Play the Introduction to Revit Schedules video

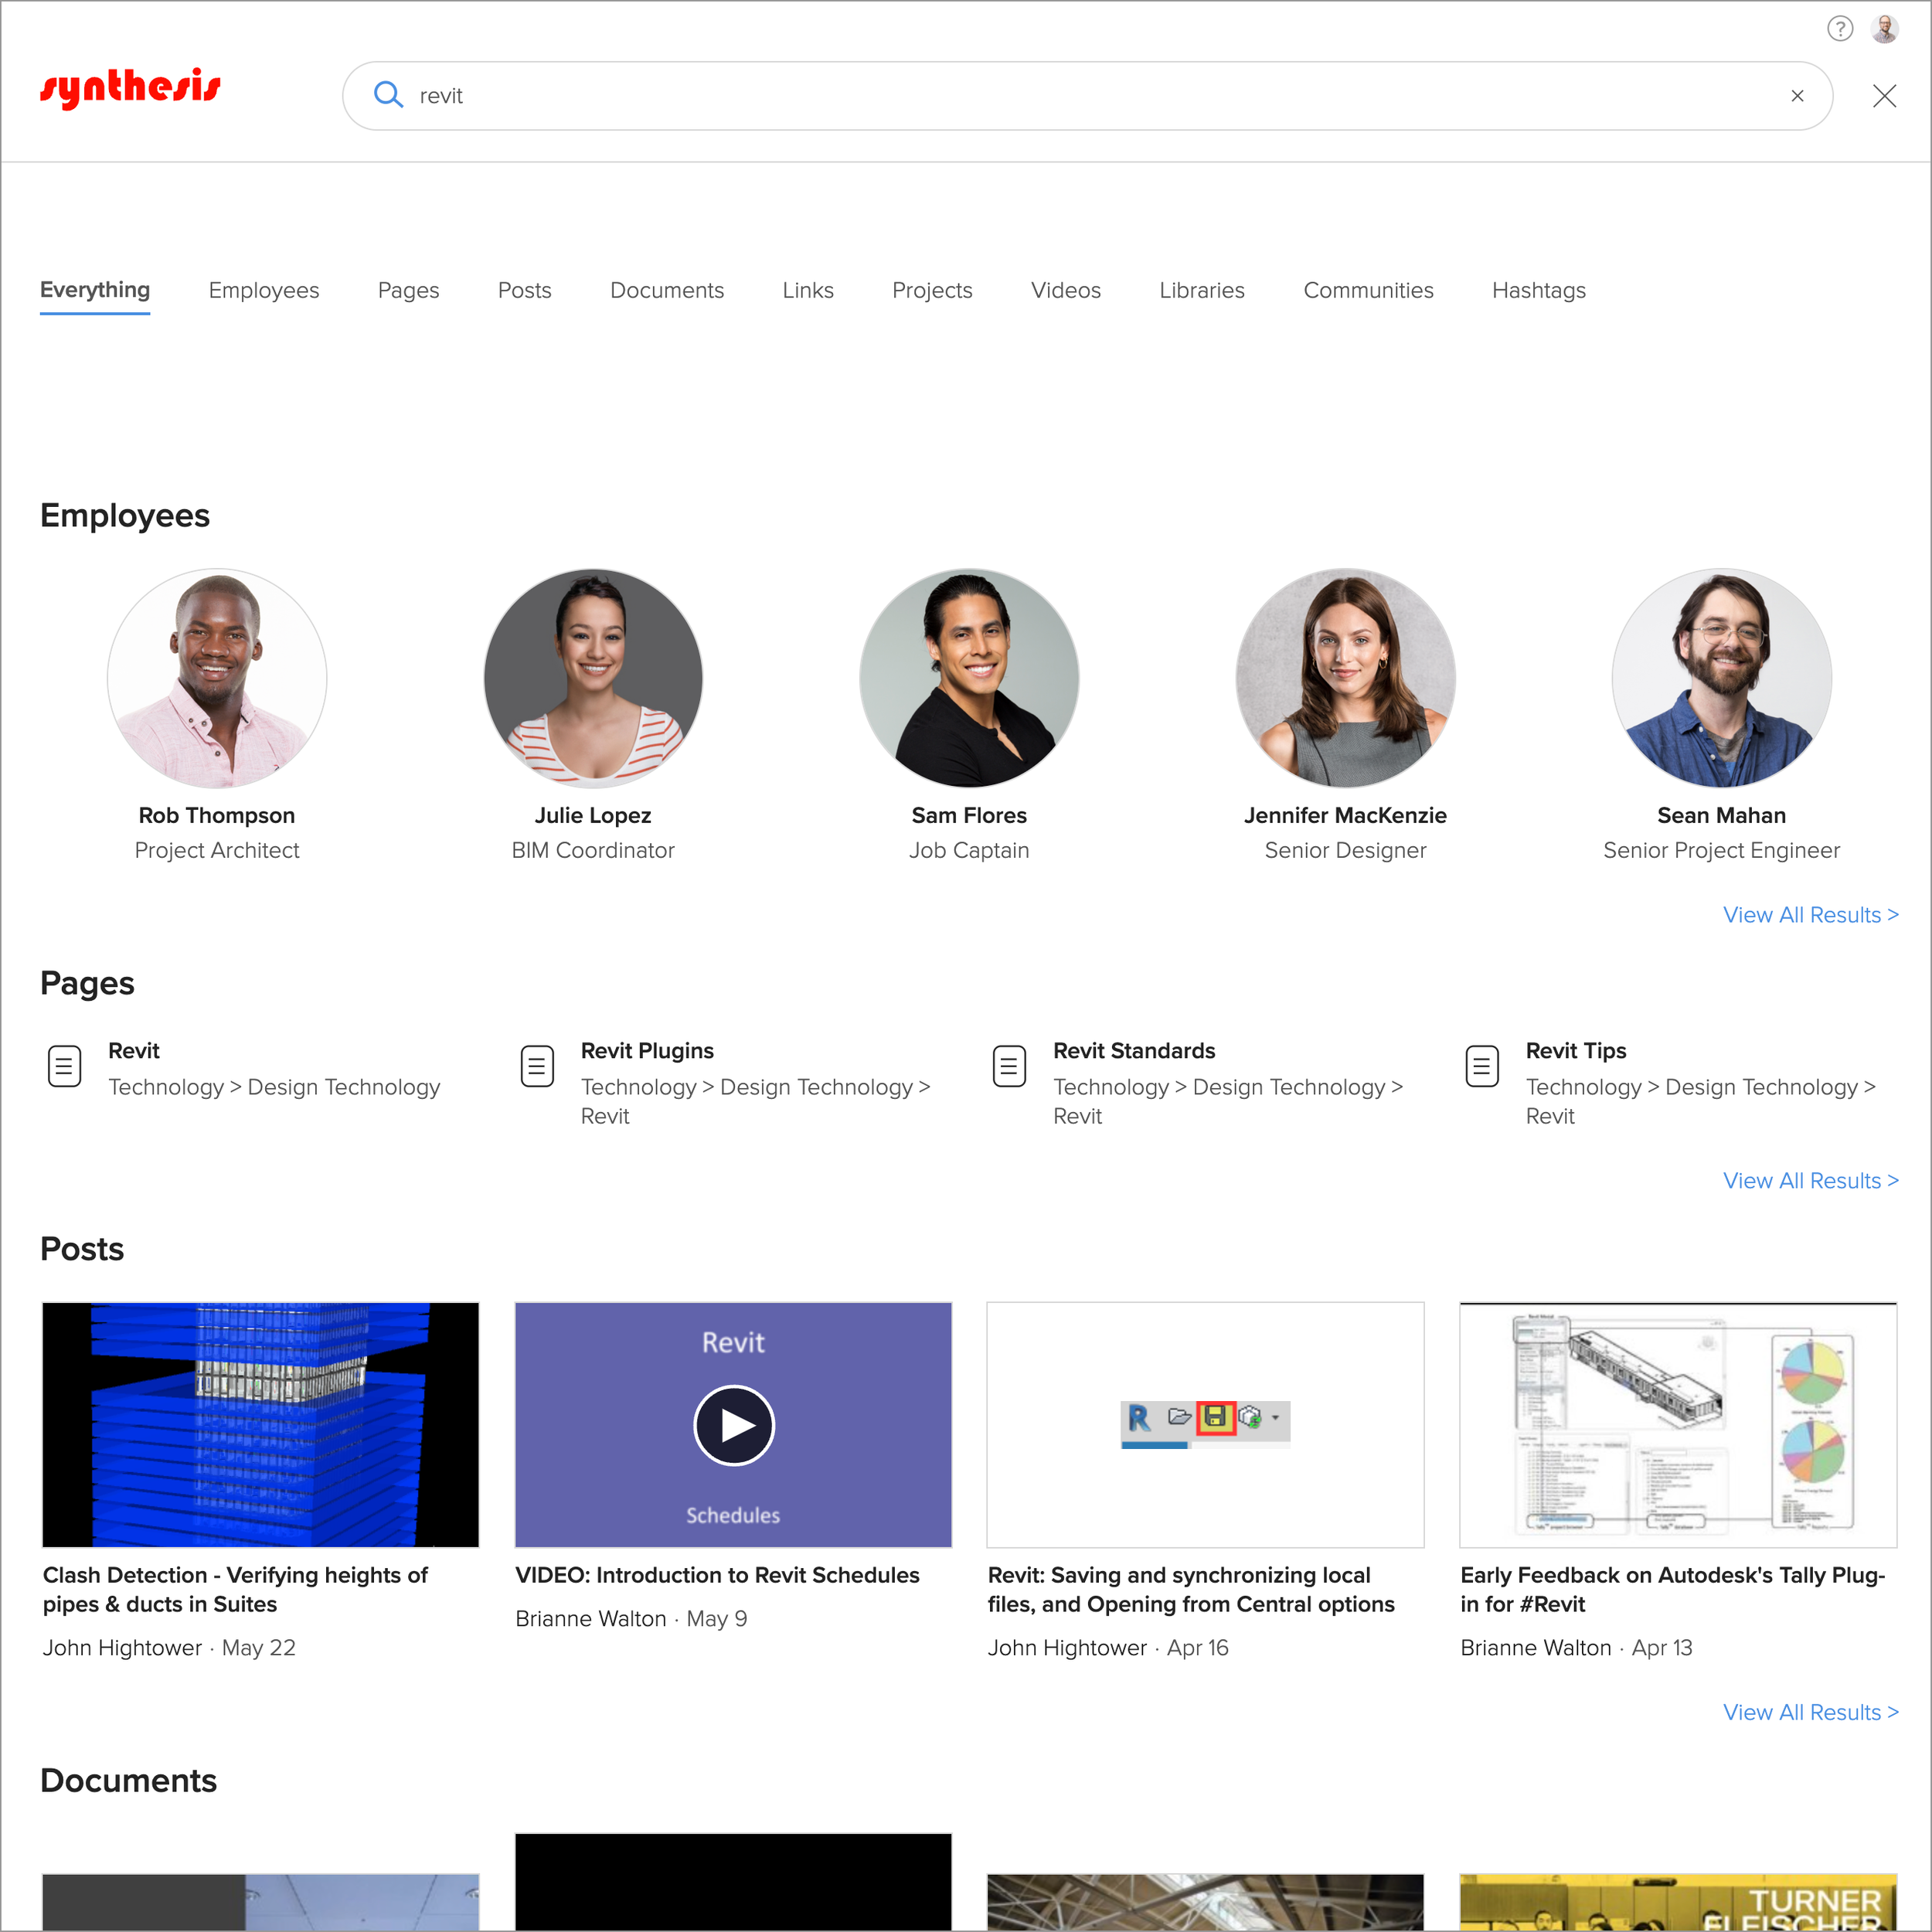[733, 1425]
